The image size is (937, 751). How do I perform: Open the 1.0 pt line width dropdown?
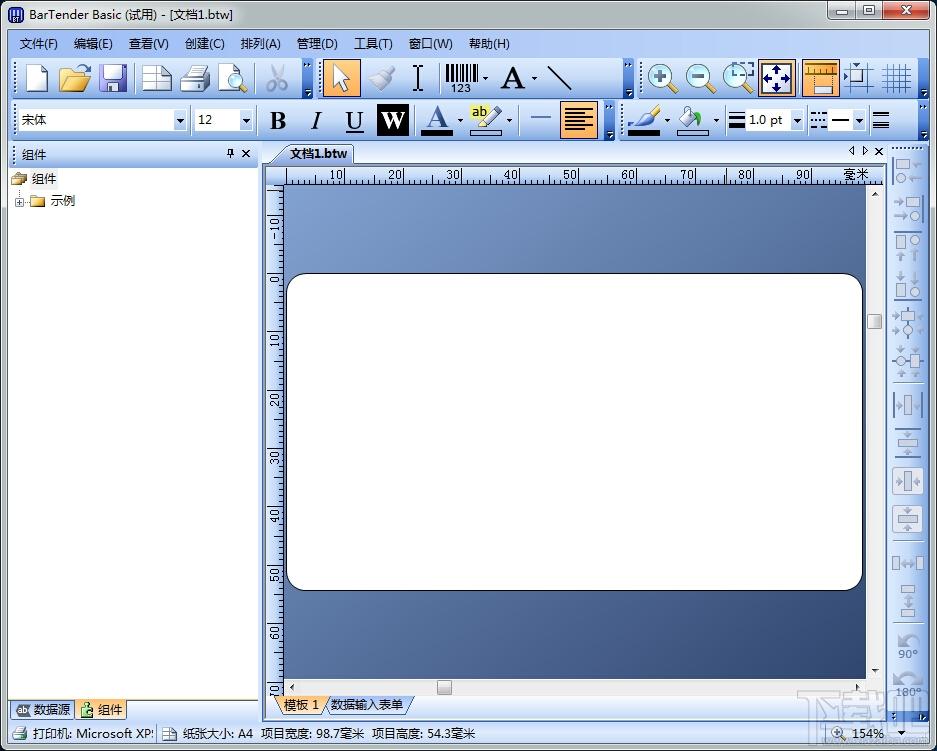tap(797, 121)
